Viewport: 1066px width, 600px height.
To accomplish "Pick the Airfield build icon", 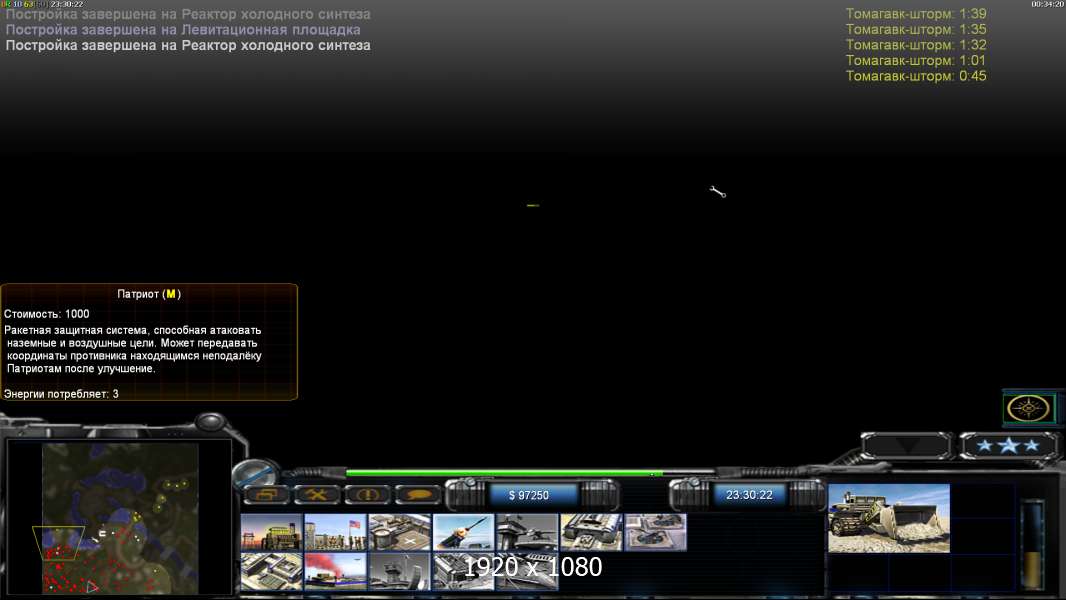I will (655, 532).
